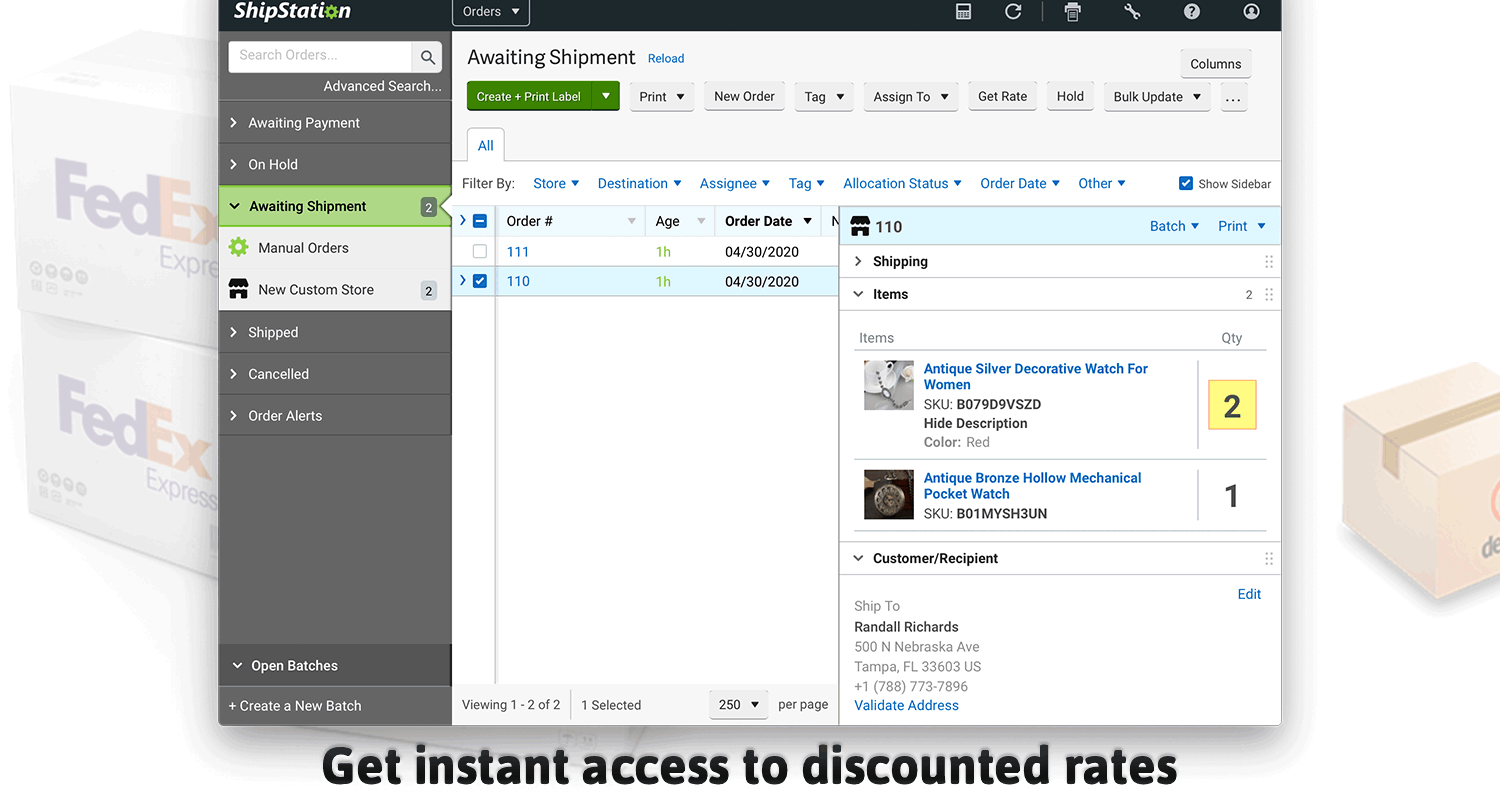Open the Assign To dropdown
The width and height of the screenshot is (1500, 800).
911,97
